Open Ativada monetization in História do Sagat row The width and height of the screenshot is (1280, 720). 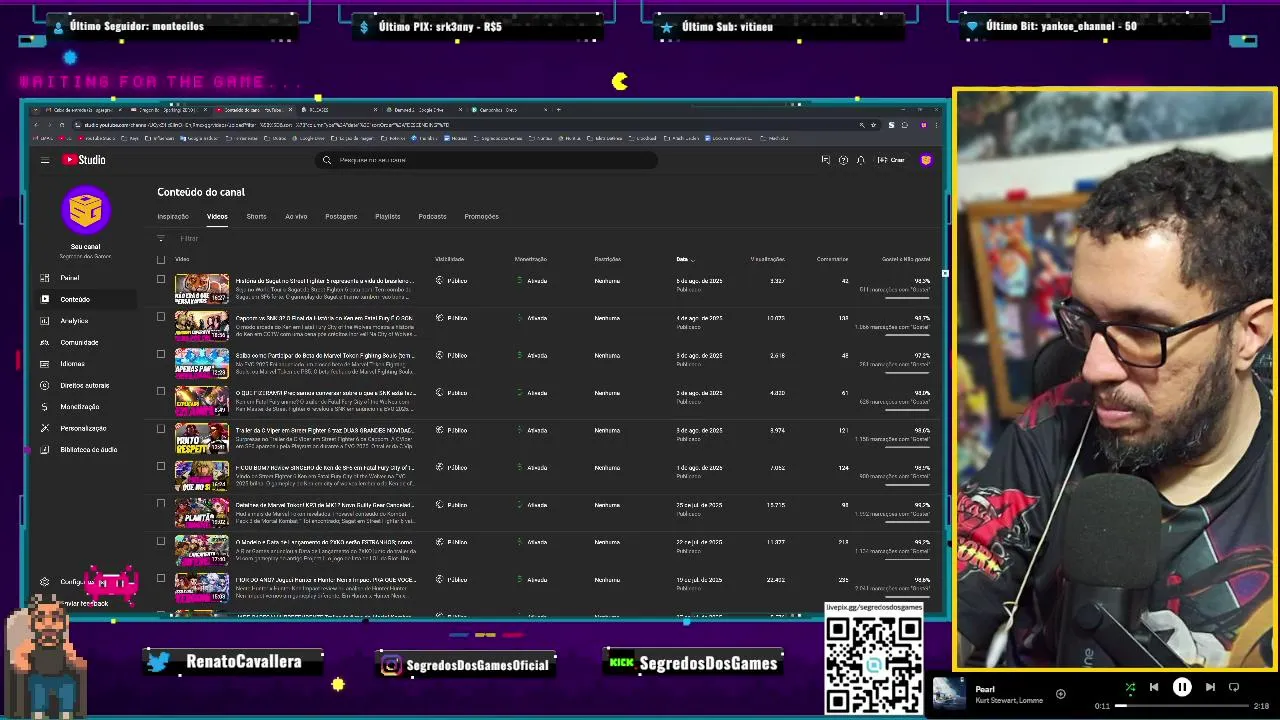point(532,281)
